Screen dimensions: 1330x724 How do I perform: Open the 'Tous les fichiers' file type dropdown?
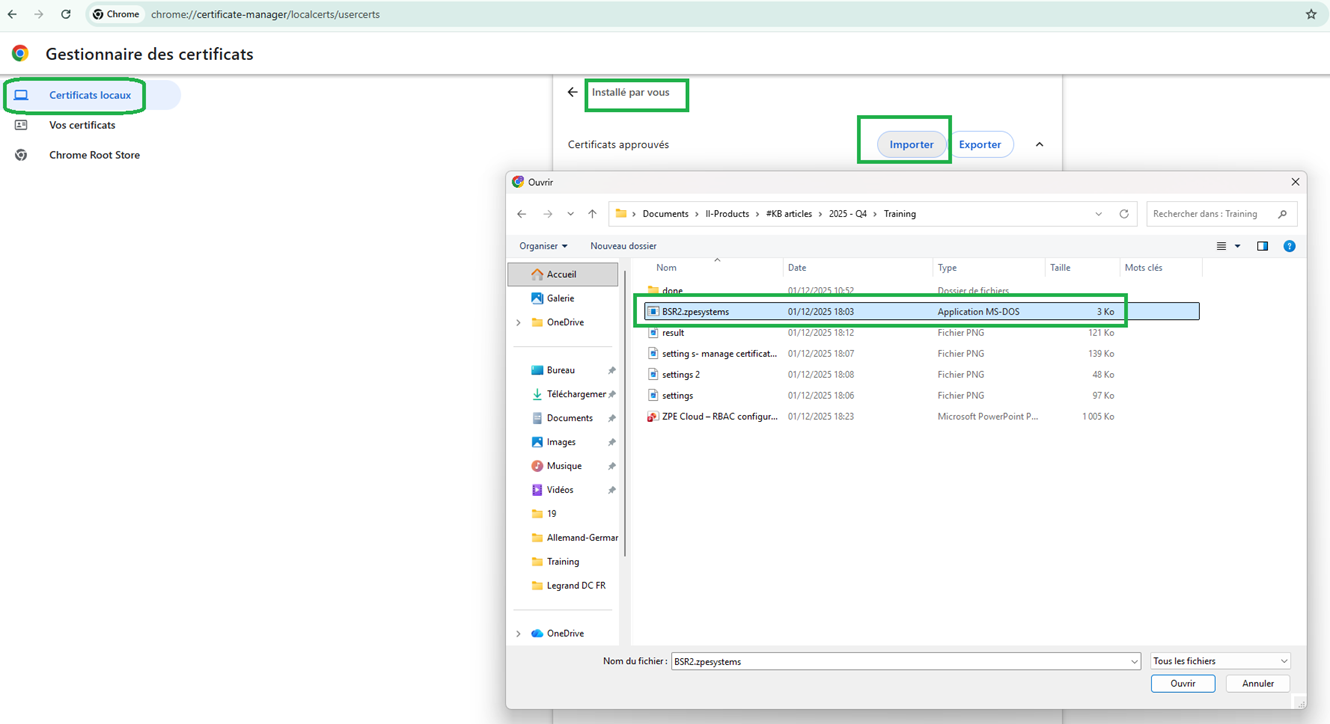point(1220,661)
